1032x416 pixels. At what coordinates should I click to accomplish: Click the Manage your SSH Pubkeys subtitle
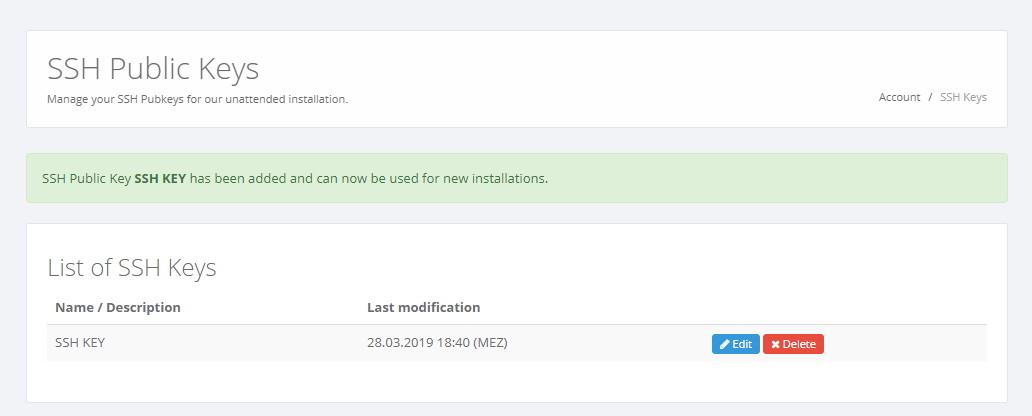click(x=197, y=99)
